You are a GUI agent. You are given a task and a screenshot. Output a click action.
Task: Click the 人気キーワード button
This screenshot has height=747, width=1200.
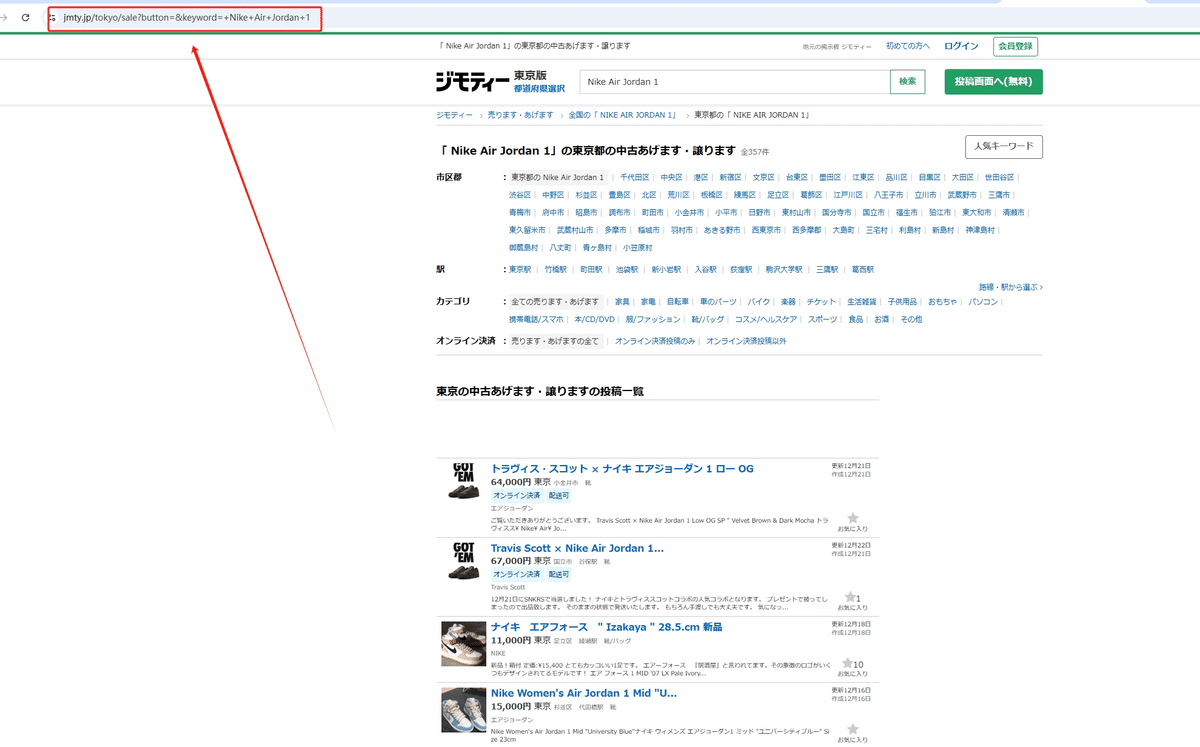[x=1004, y=147]
